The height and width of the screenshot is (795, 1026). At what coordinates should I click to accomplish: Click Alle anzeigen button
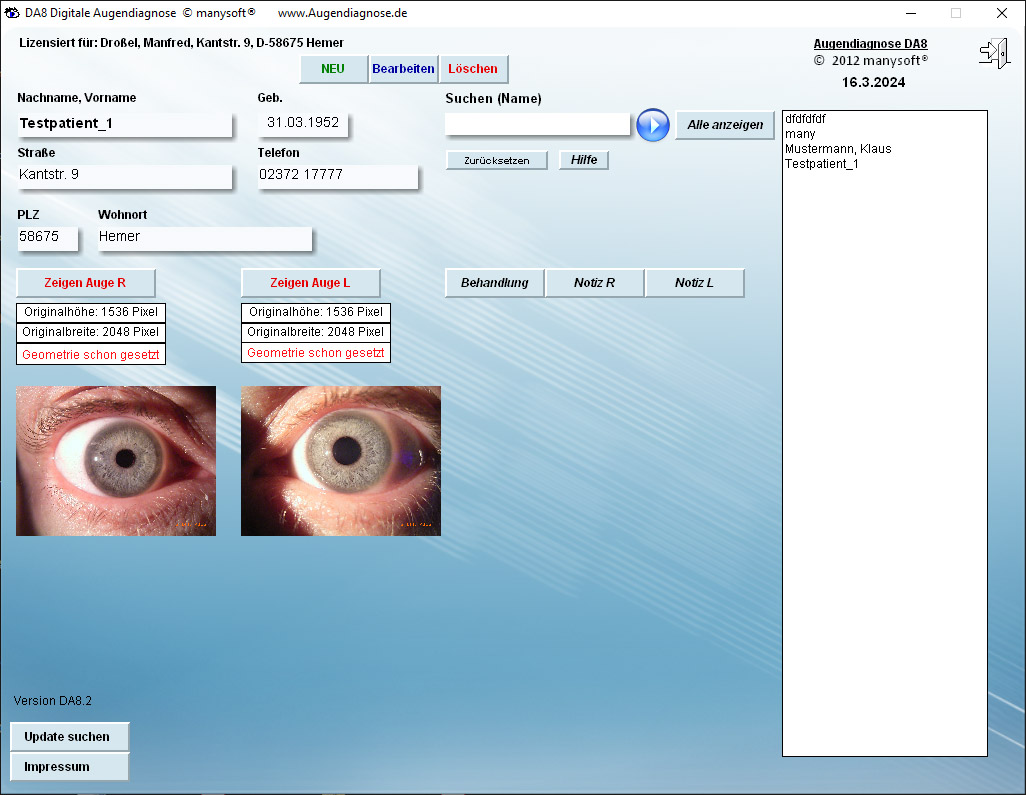click(x=725, y=125)
